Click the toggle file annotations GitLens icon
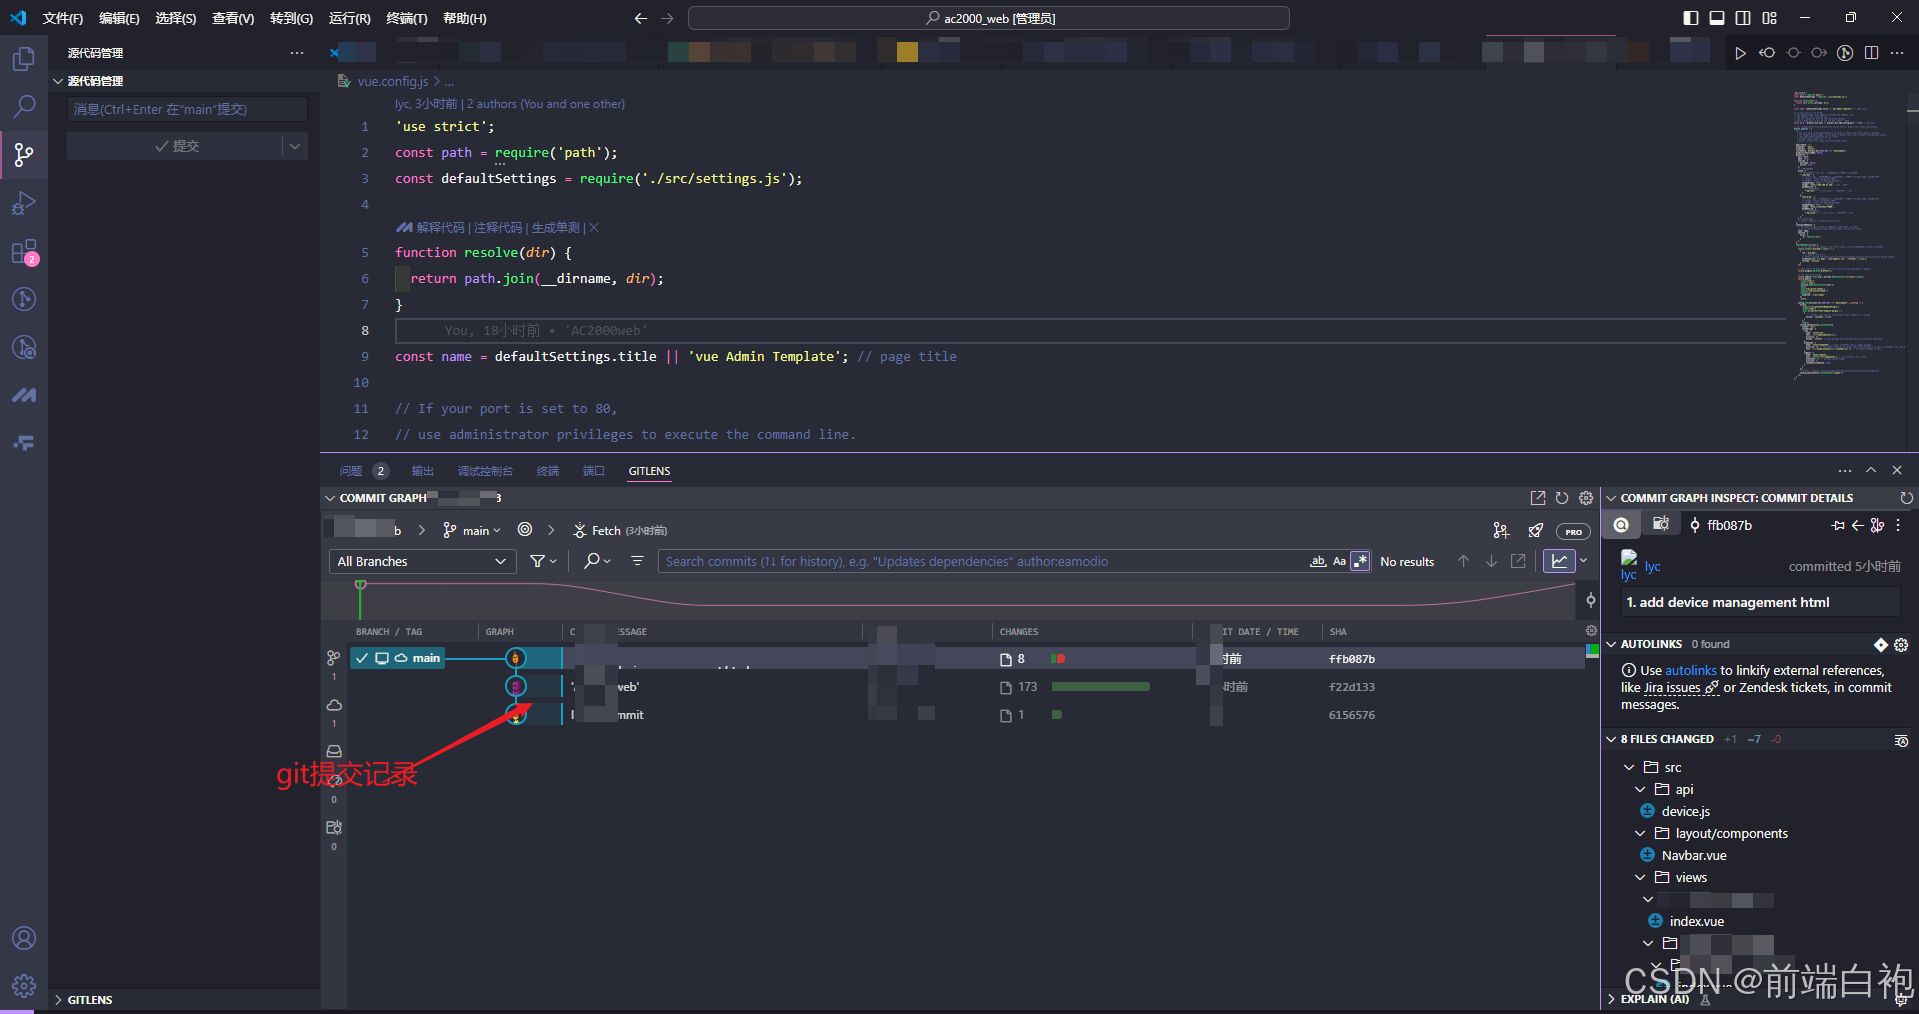This screenshot has width=1919, height=1014. tap(1845, 53)
